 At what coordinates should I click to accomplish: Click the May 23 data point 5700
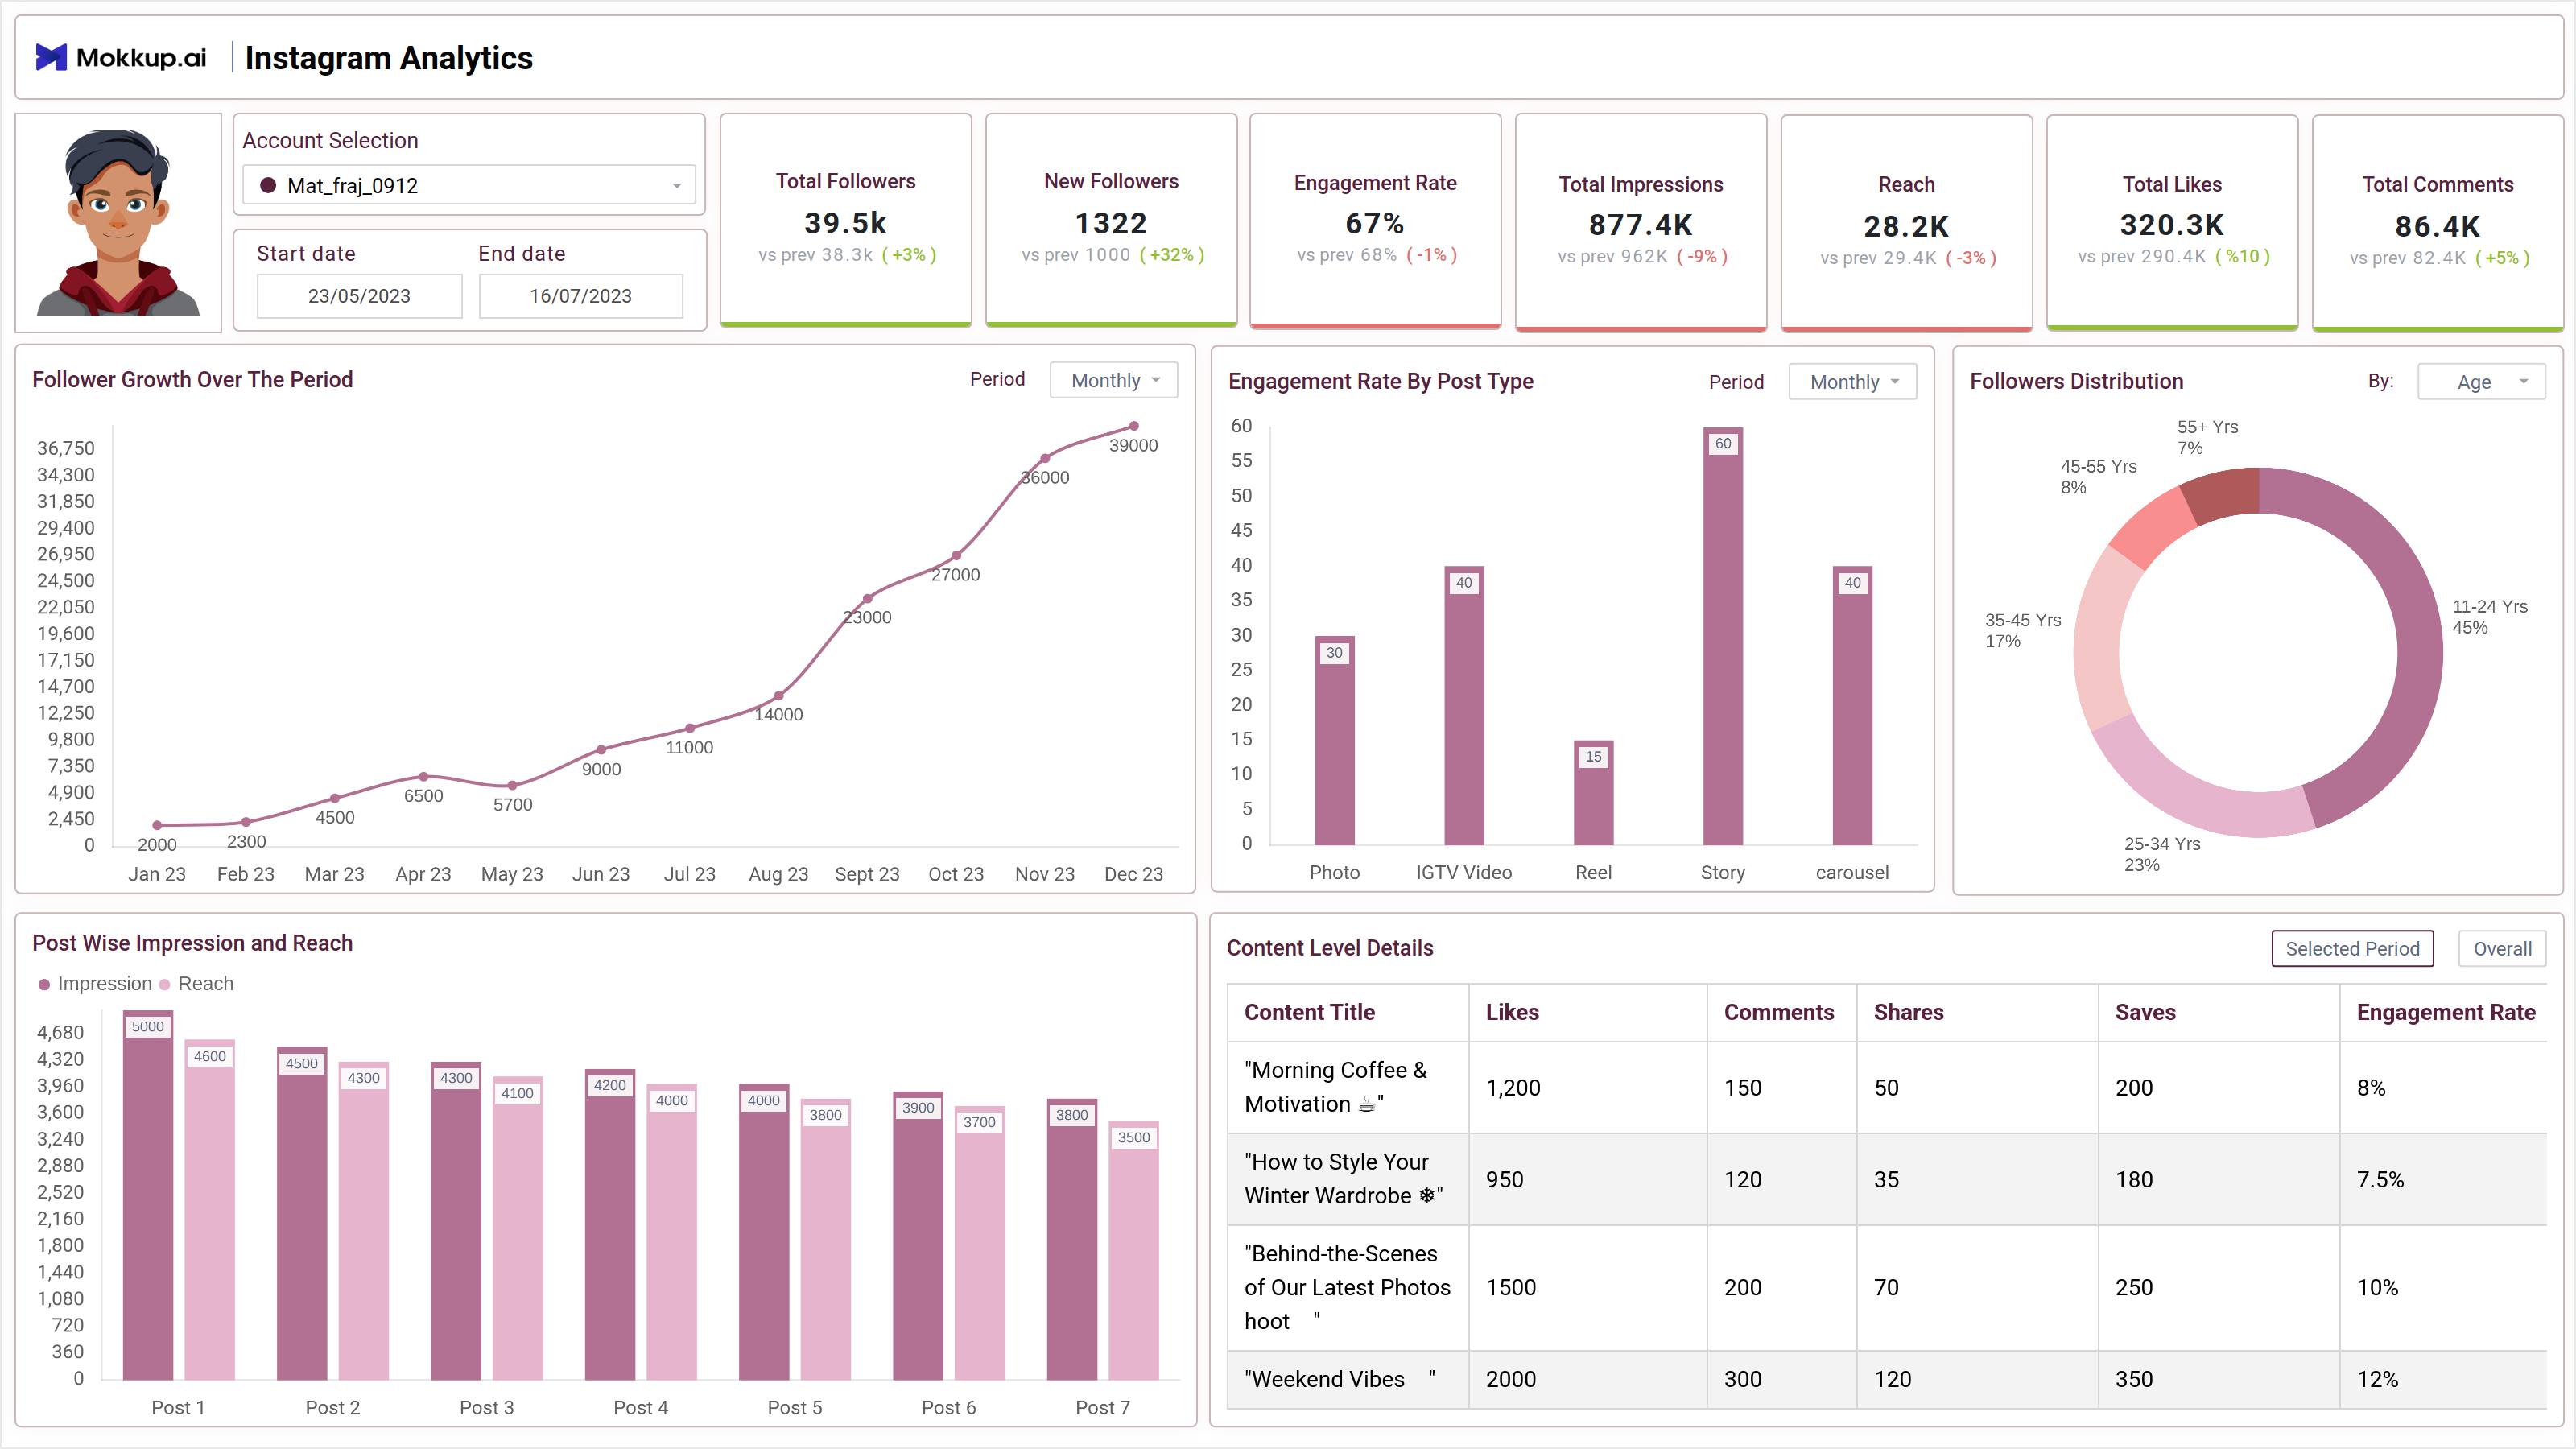512,785
